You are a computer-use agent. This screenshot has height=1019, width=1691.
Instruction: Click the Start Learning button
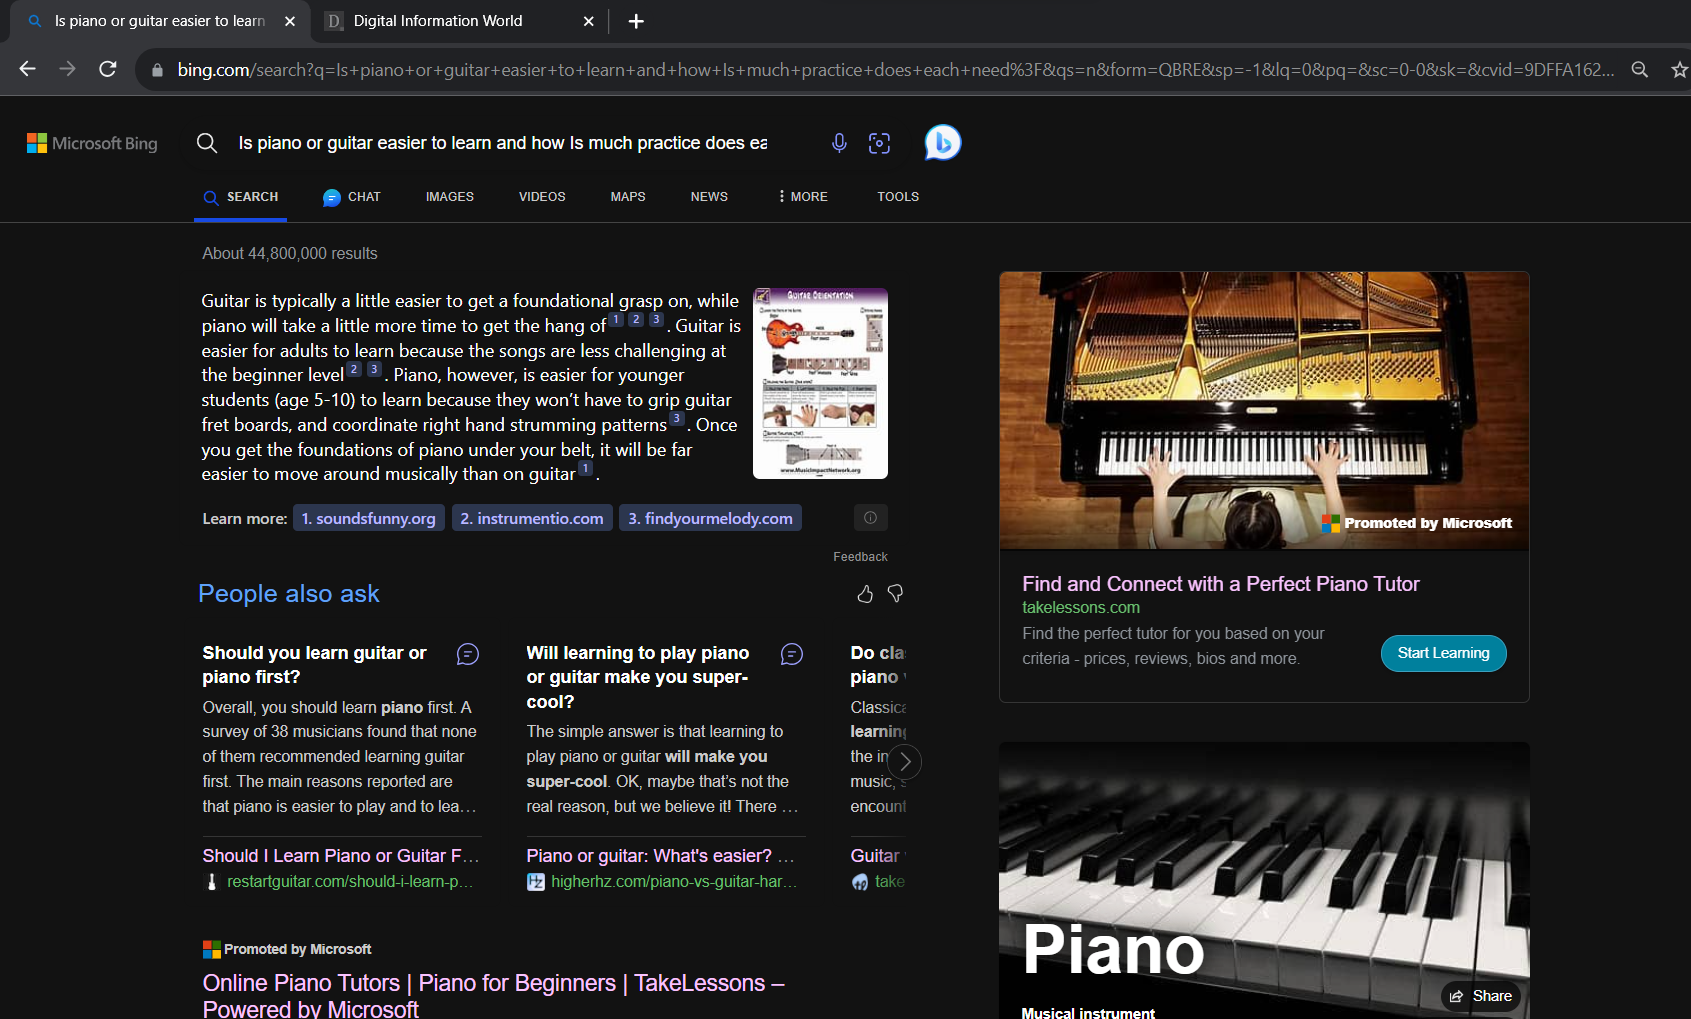(x=1443, y=653)
